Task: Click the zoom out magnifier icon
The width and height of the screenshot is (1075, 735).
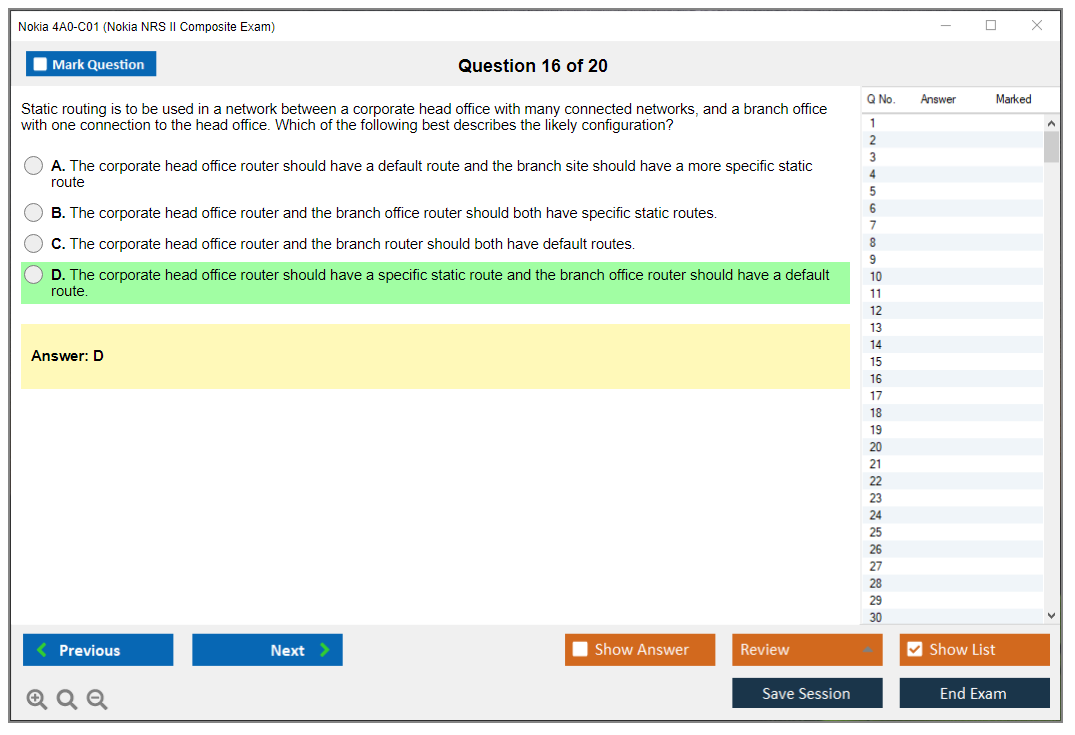Action: pos(97,700)
